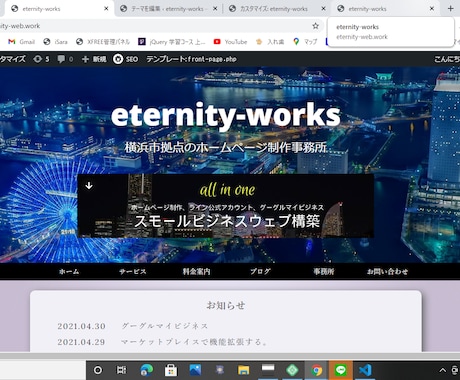460x380 pixels.
Task: Open the マップ bookmark
Action: [305, 42]
